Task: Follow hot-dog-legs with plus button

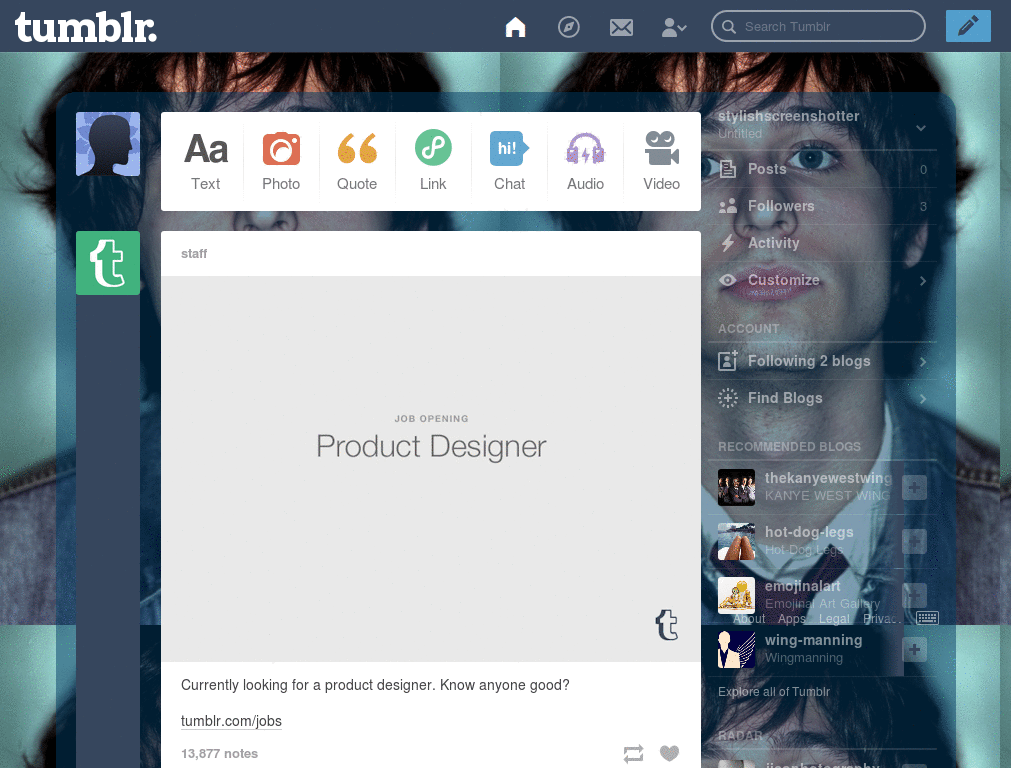Action: coord(914,541)
